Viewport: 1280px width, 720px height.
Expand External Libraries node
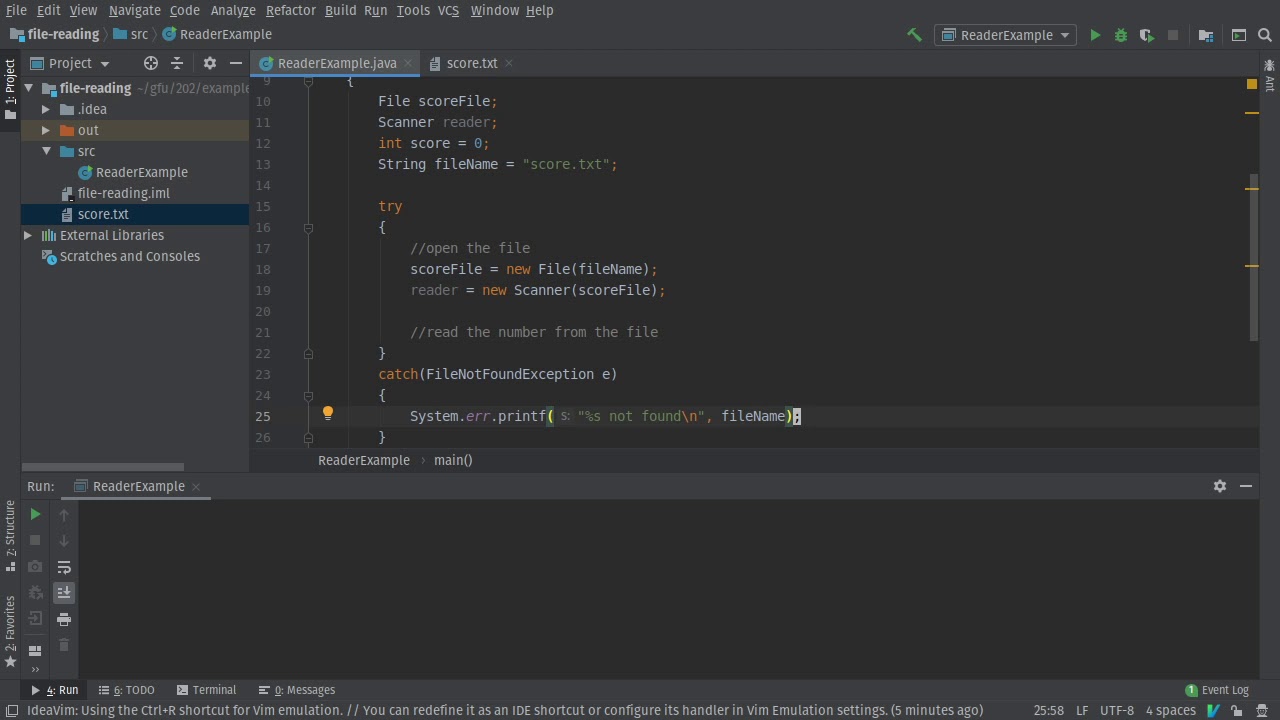[28, 235]
